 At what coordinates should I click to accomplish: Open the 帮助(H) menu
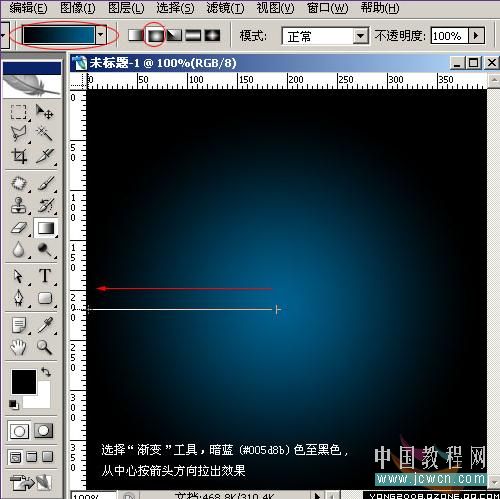[x=380, y=8]
